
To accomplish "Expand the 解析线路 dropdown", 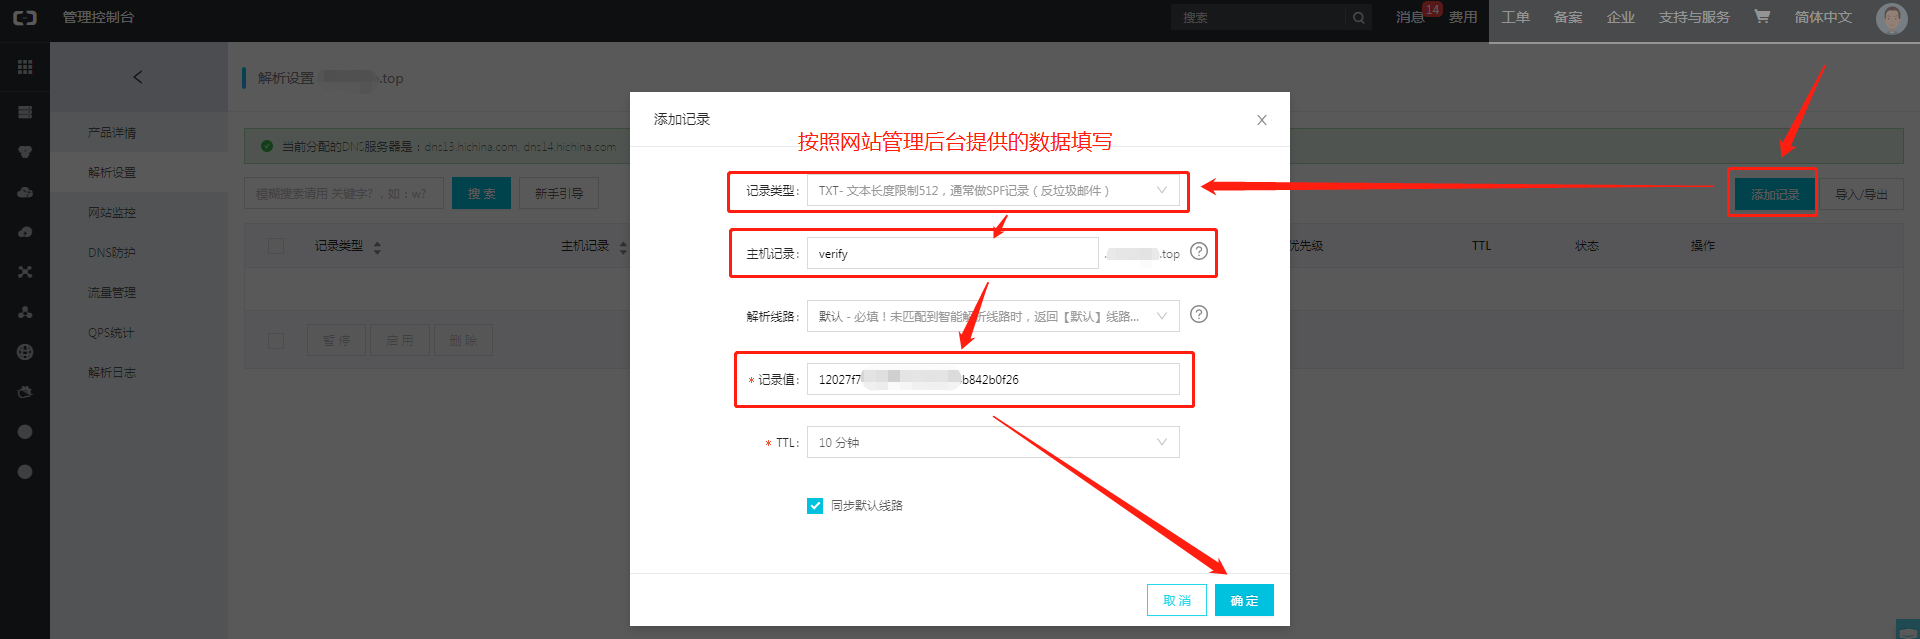I will coord(993,316).
